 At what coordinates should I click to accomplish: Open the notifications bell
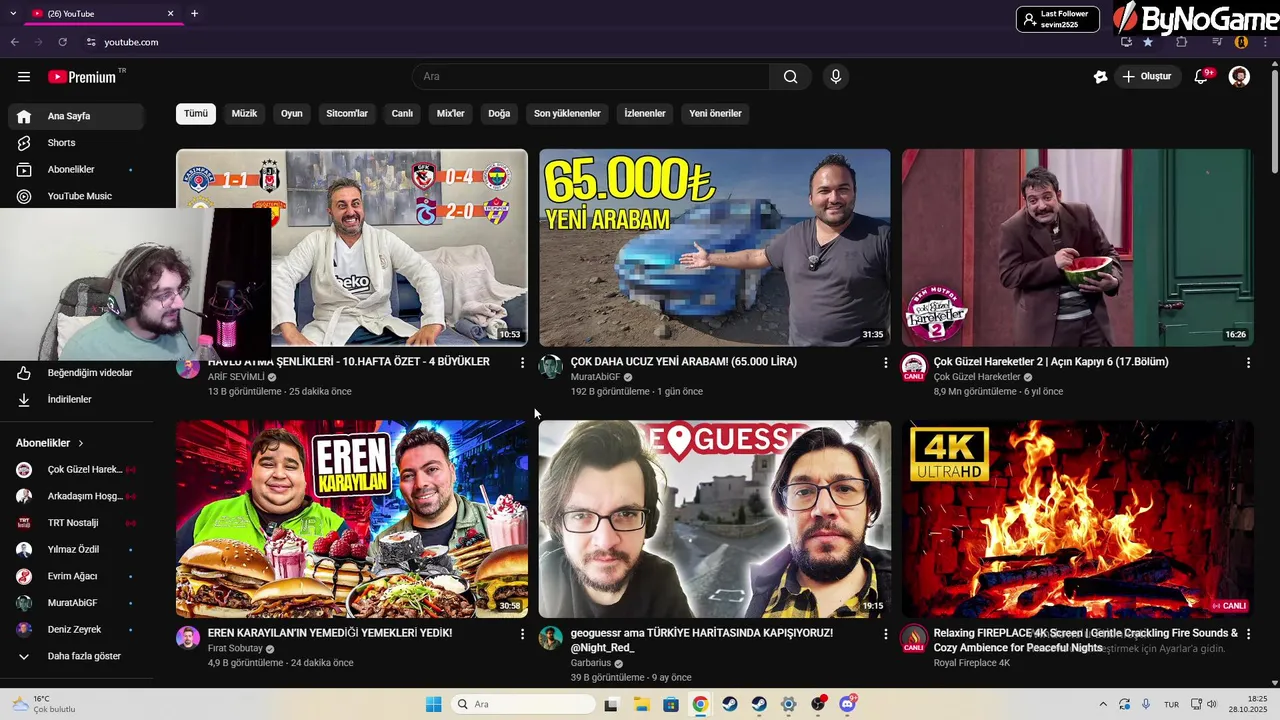pyautogui.click(x=1202, y=77)
